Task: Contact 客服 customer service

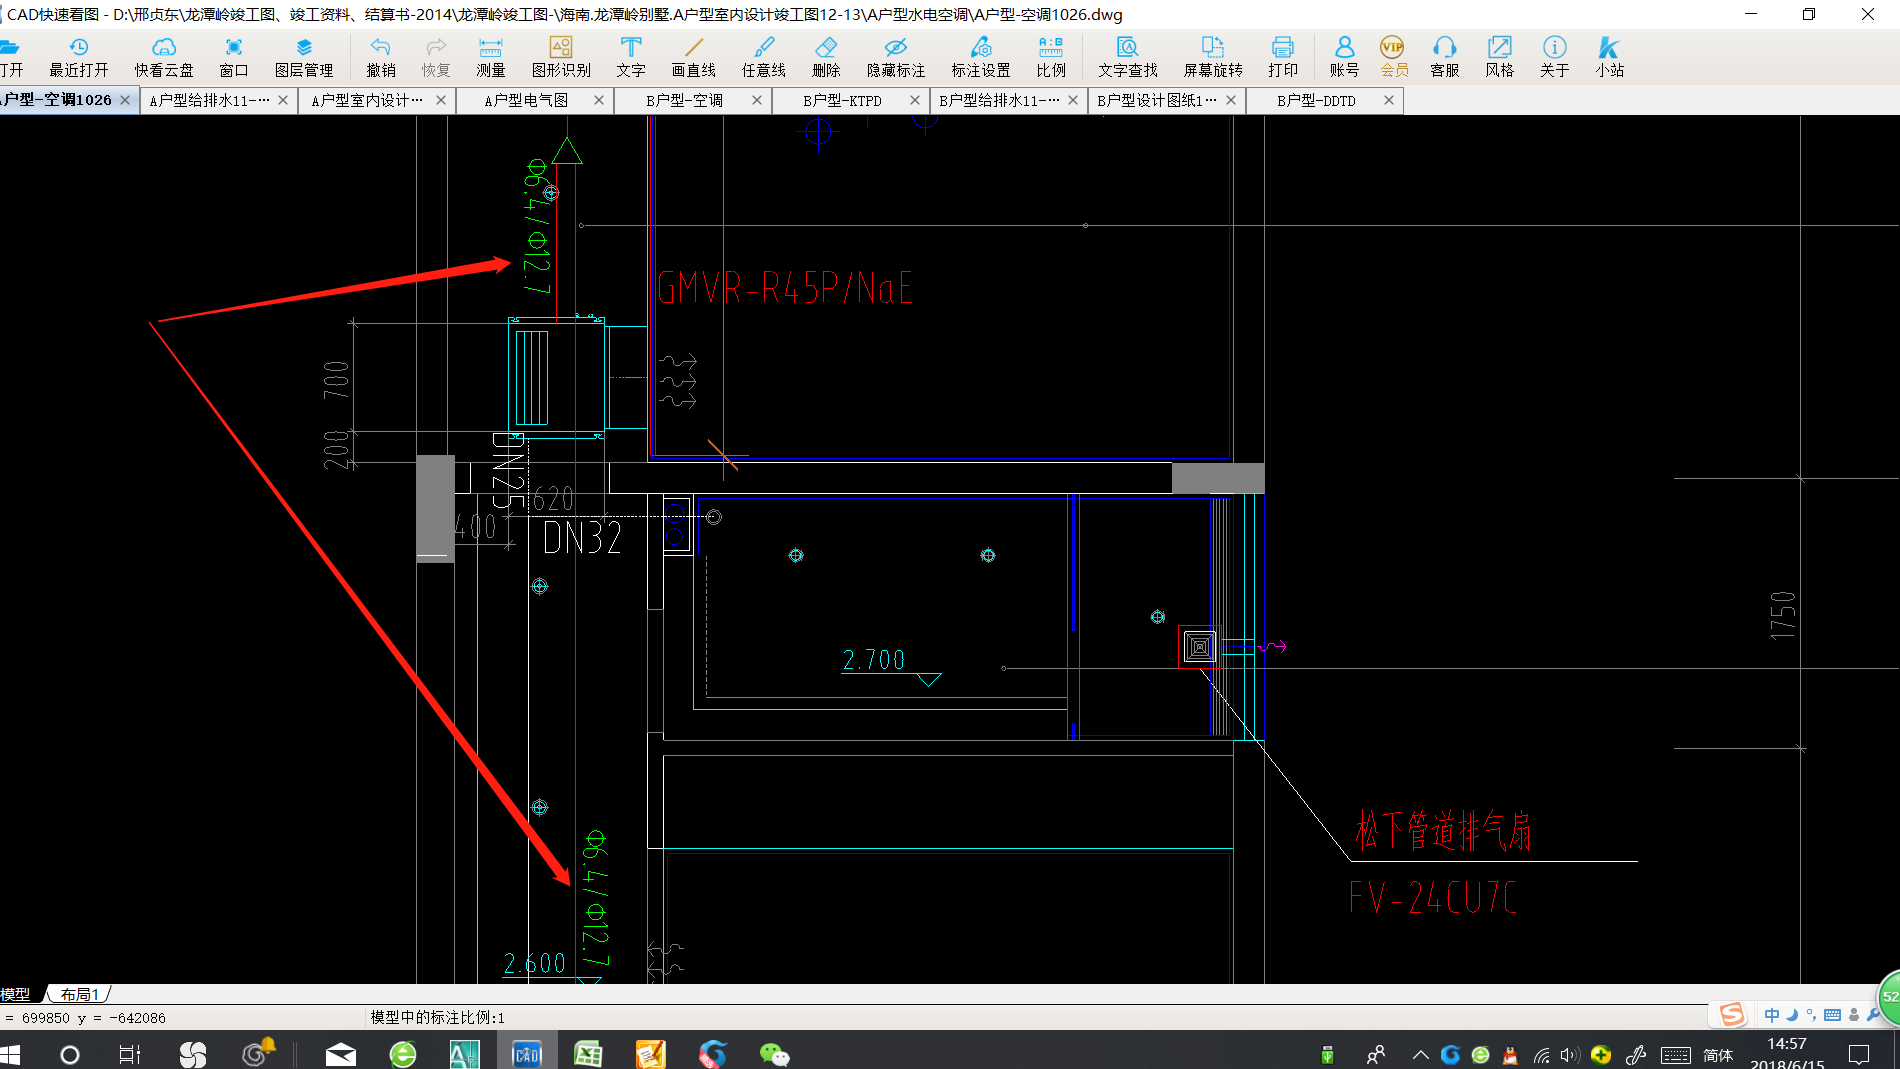Action: [1445, 57]
